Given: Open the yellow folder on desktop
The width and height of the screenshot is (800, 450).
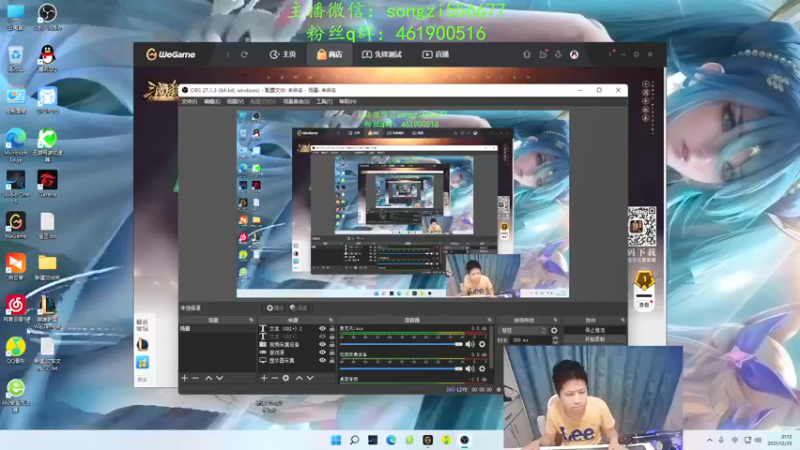Looking at the screenshot, I should click(47, 267).
